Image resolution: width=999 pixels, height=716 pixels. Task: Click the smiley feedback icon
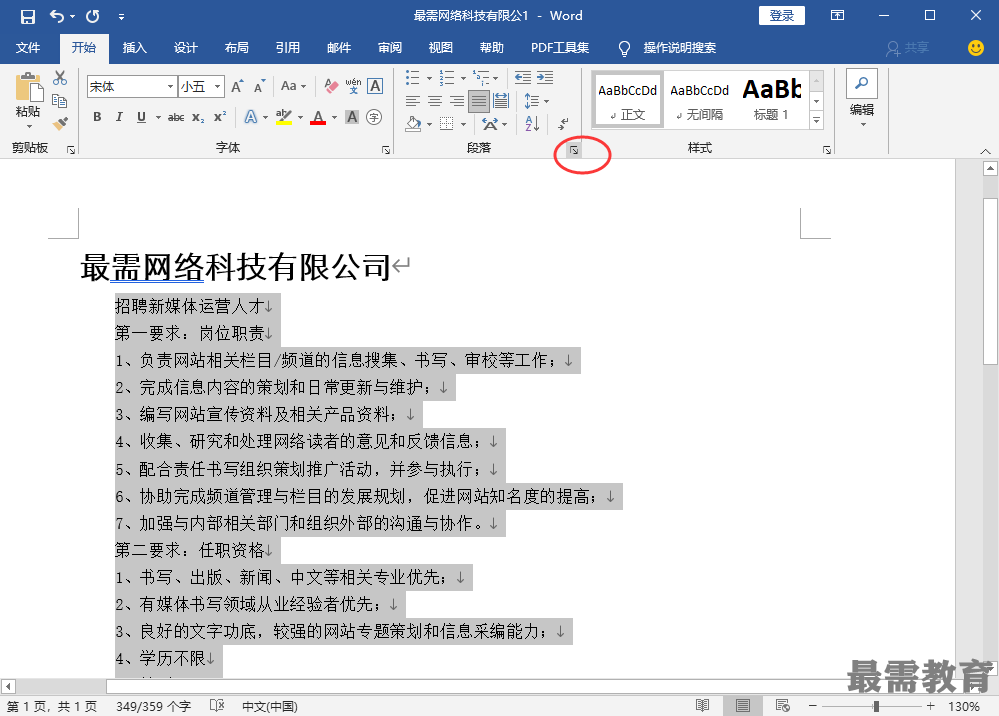(x=975, y=48)
